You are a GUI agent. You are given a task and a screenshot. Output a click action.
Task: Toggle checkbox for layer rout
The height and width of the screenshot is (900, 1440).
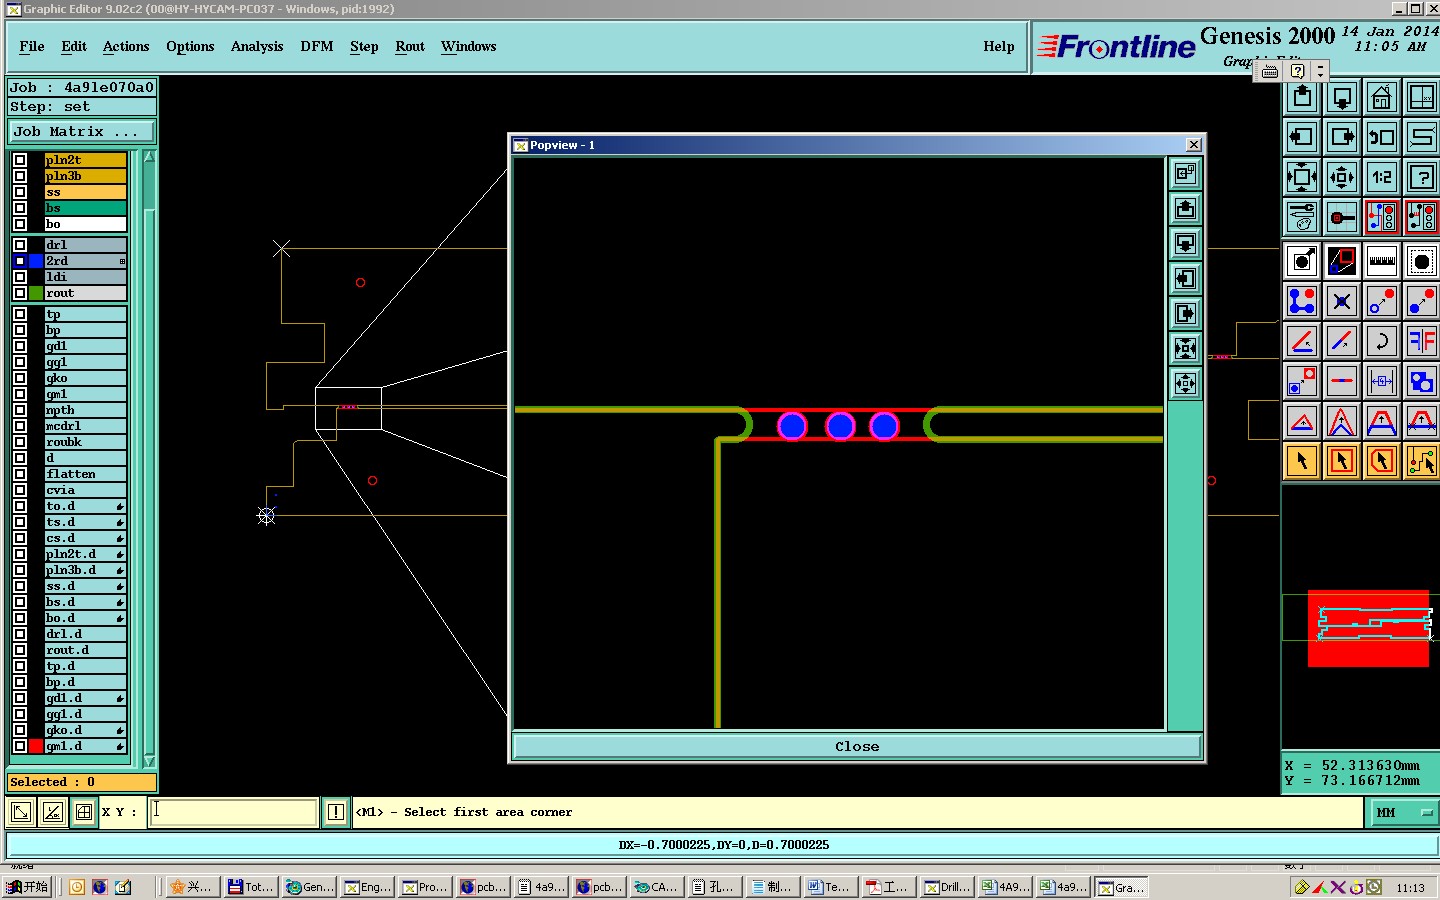click(20, 293)
